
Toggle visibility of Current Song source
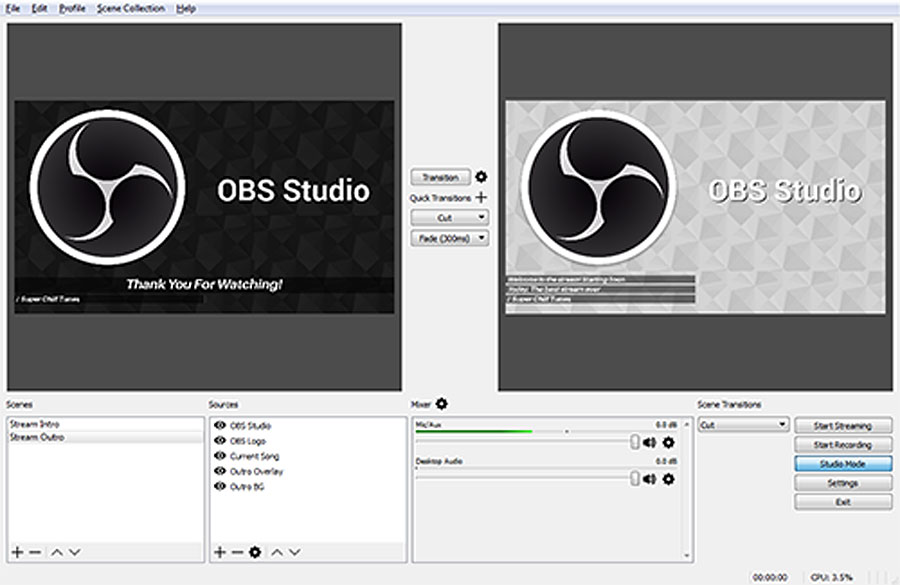pos(220,455)
